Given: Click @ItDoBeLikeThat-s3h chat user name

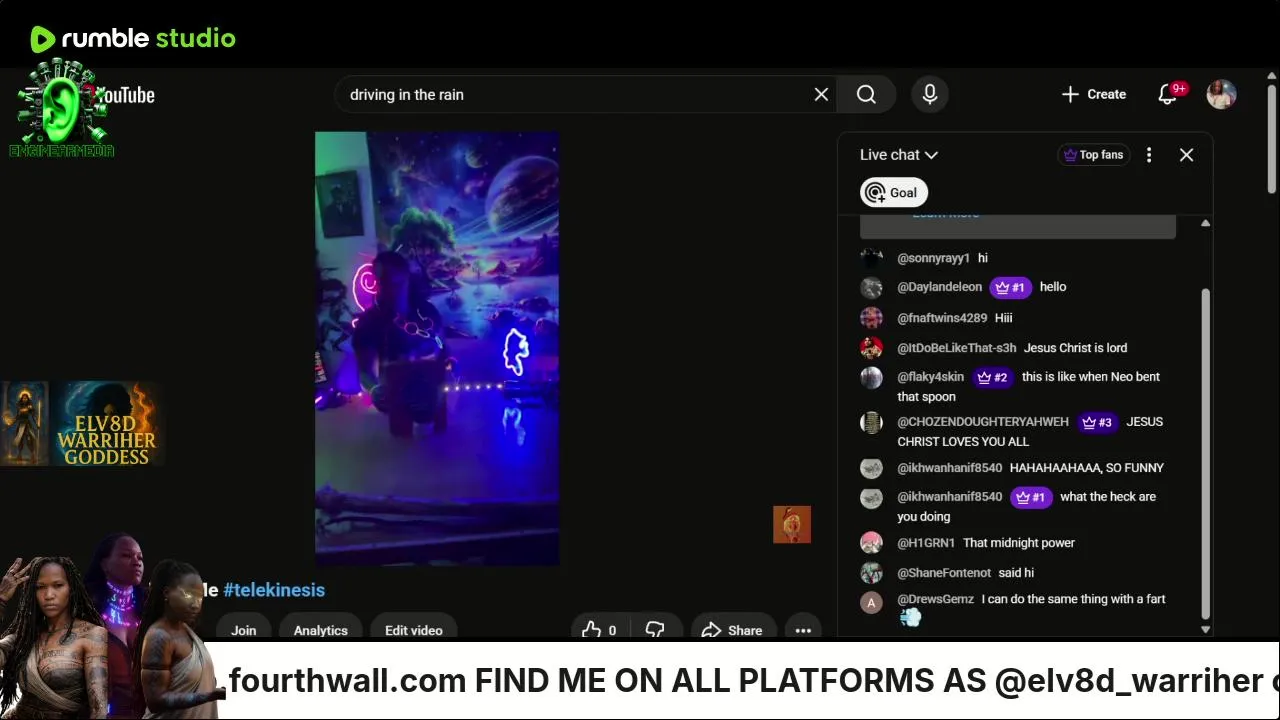Looking at the screenshot, I should [956, 348].
